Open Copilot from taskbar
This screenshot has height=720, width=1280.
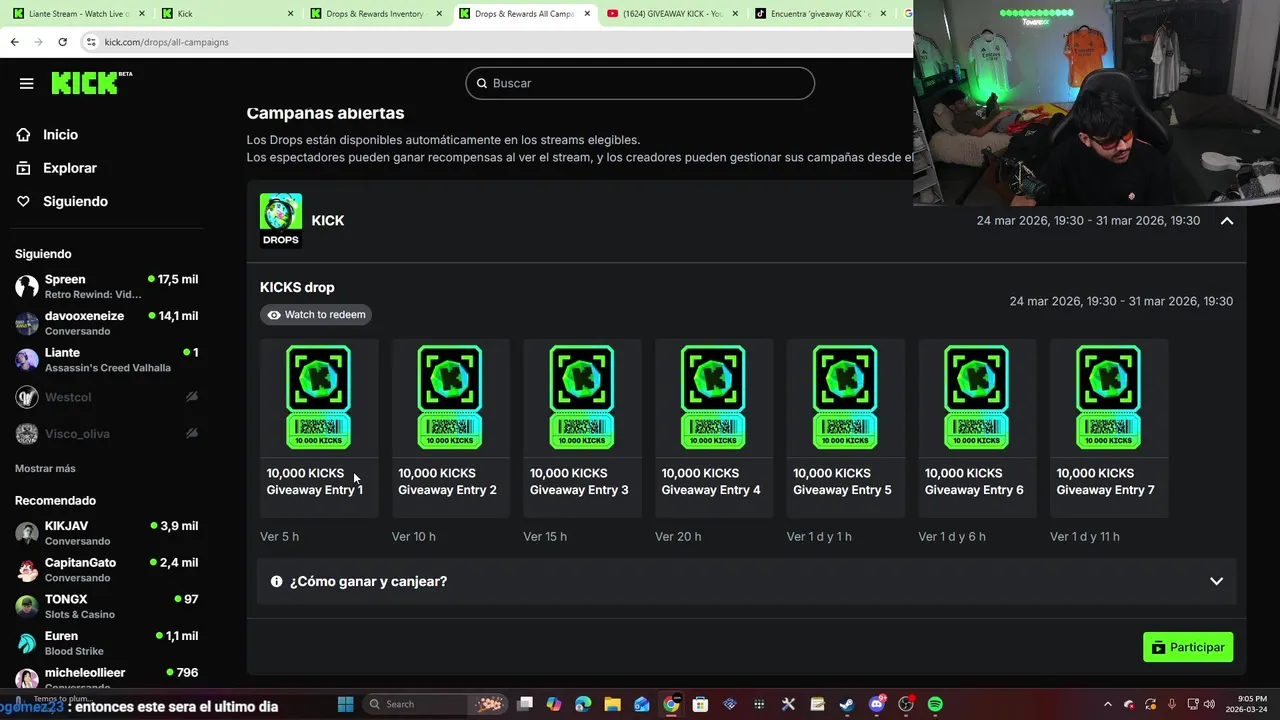point(554,704)
